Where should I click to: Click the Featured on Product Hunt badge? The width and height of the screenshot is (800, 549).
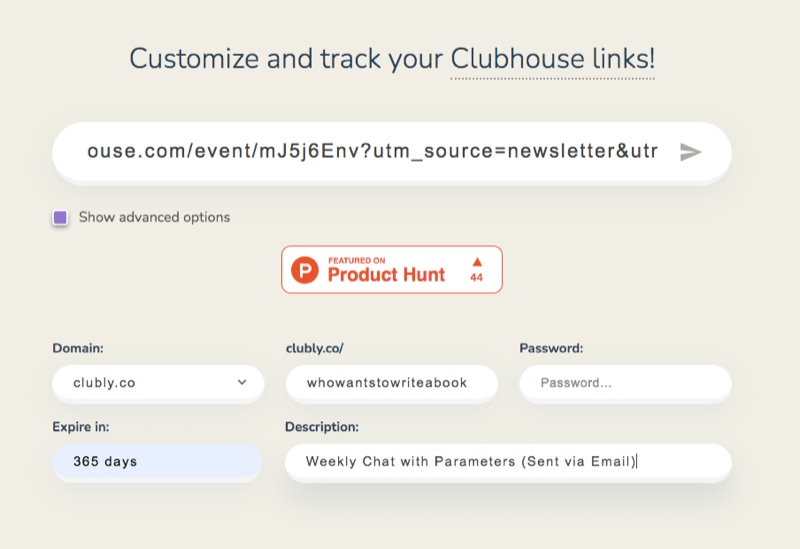tap(392, 269)
